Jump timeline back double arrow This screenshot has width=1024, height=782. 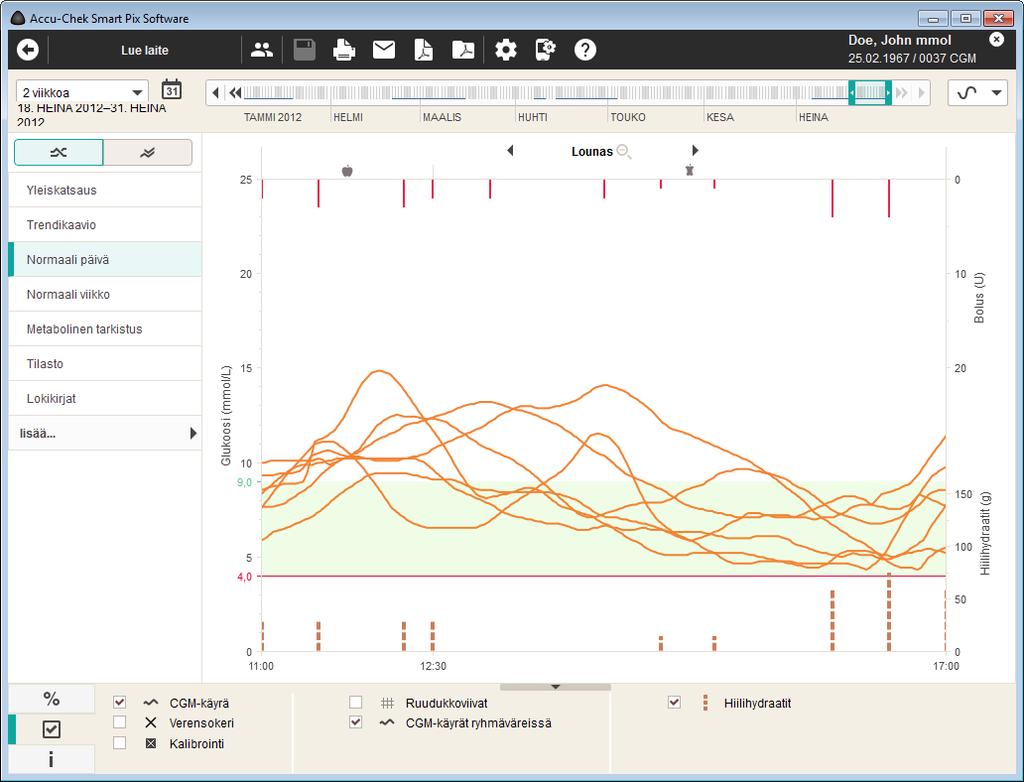(x=235, y=93)
